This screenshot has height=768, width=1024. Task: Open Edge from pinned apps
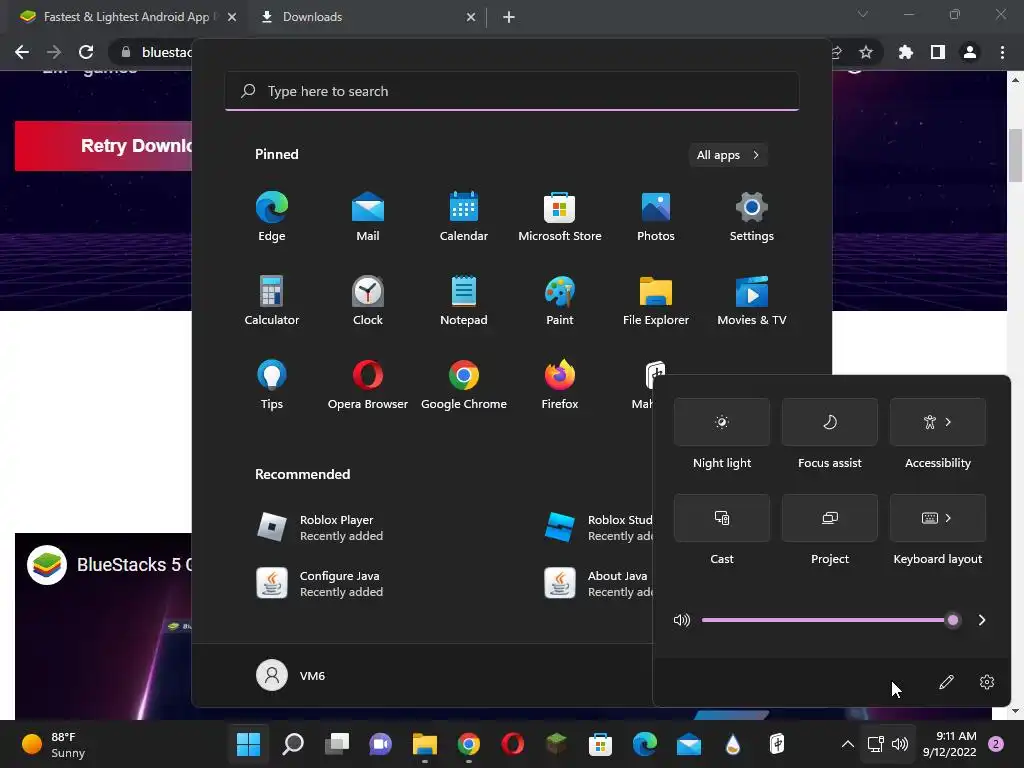(272, 216)
